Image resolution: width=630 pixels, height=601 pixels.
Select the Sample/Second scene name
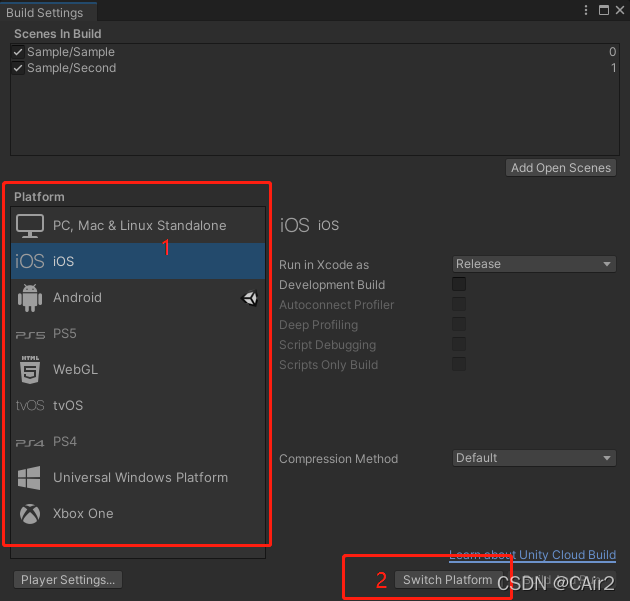[x=72, y=68]
